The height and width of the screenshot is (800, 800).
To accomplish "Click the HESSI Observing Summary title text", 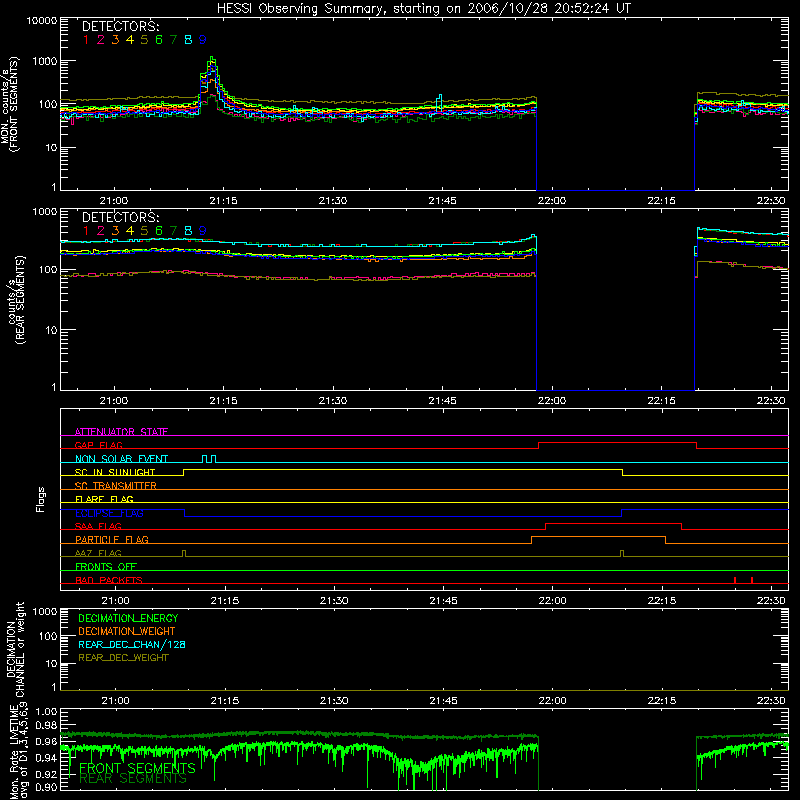I will pyautogui.click(x=424, y=9).
